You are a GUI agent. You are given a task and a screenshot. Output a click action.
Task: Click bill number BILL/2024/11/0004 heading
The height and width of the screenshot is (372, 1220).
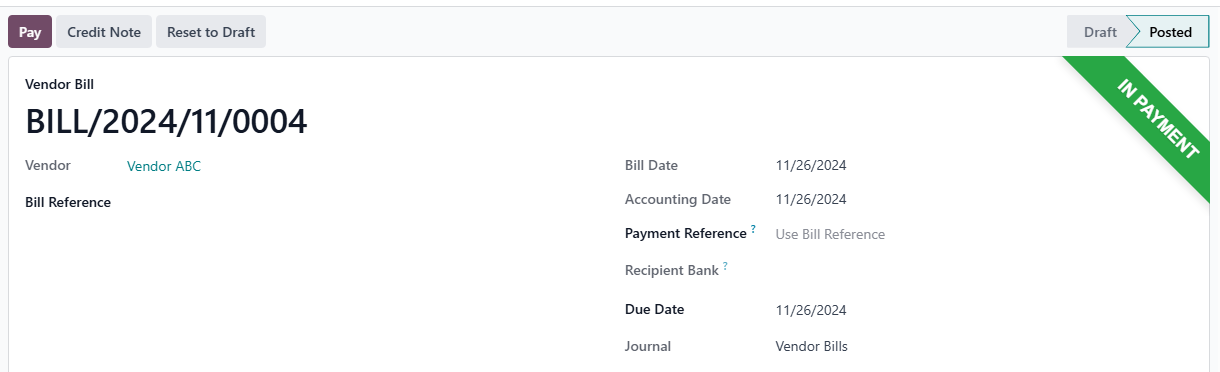pos(166,121)
